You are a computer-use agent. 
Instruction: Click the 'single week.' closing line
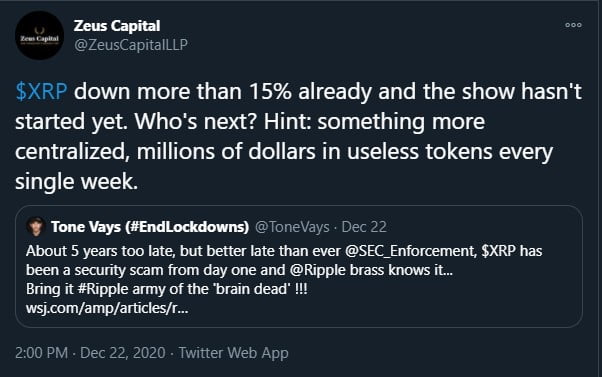pos(76,182)
